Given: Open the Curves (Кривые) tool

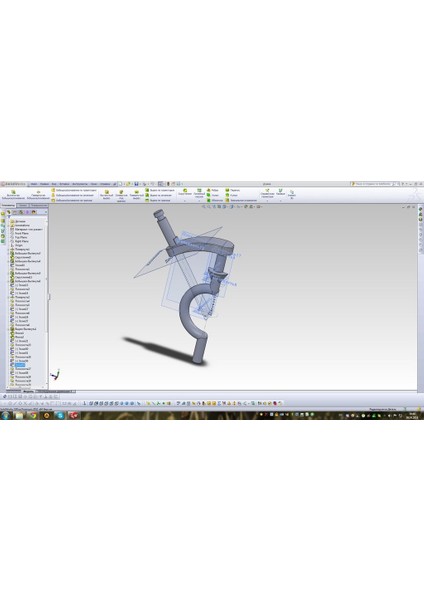Looking at the screenshot, I should pos(280,192).
